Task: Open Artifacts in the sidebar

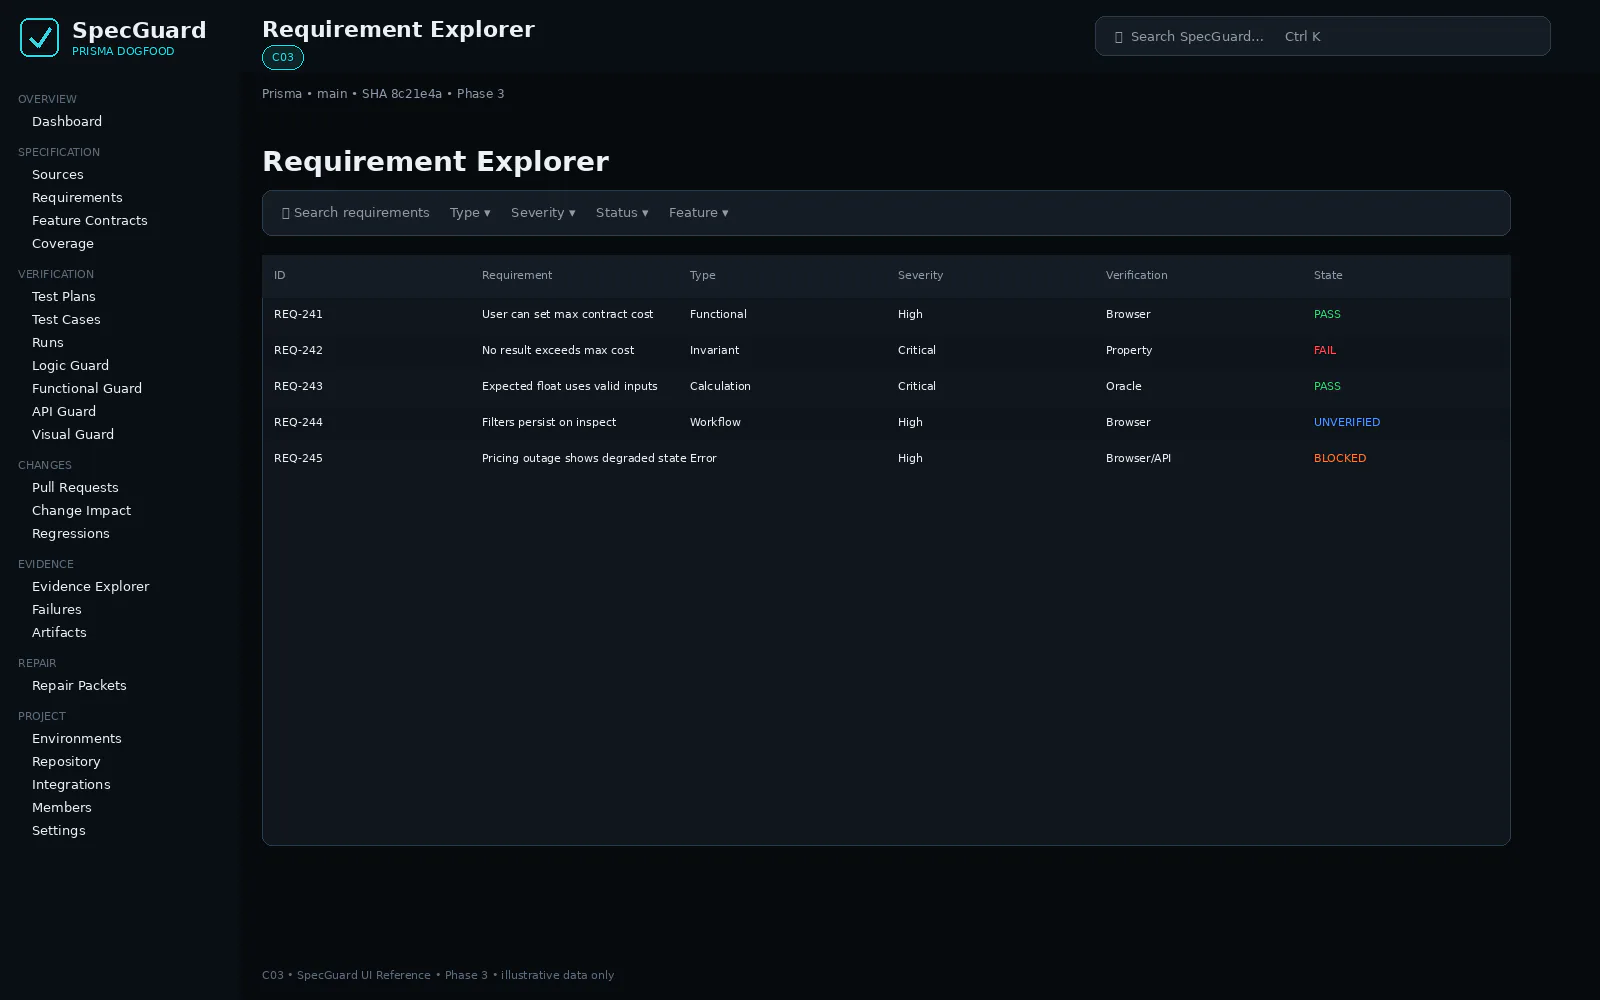Action: tap(59, 632)
